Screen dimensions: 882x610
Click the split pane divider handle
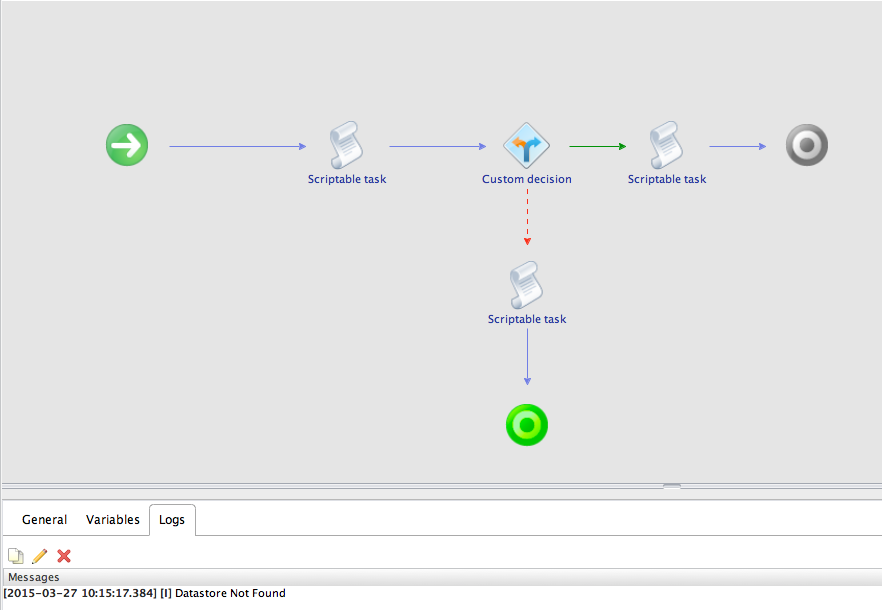671,486
